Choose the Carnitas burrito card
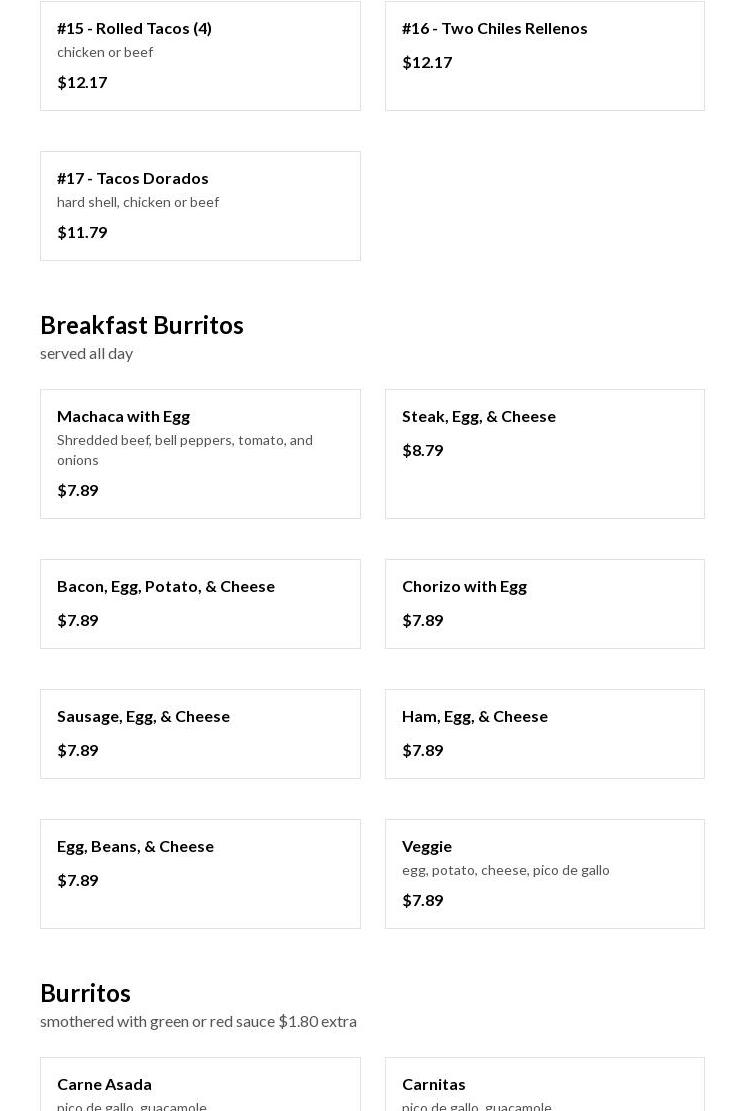The height and width of the screenshot is (1111, 745). (x=544, y=1085)
